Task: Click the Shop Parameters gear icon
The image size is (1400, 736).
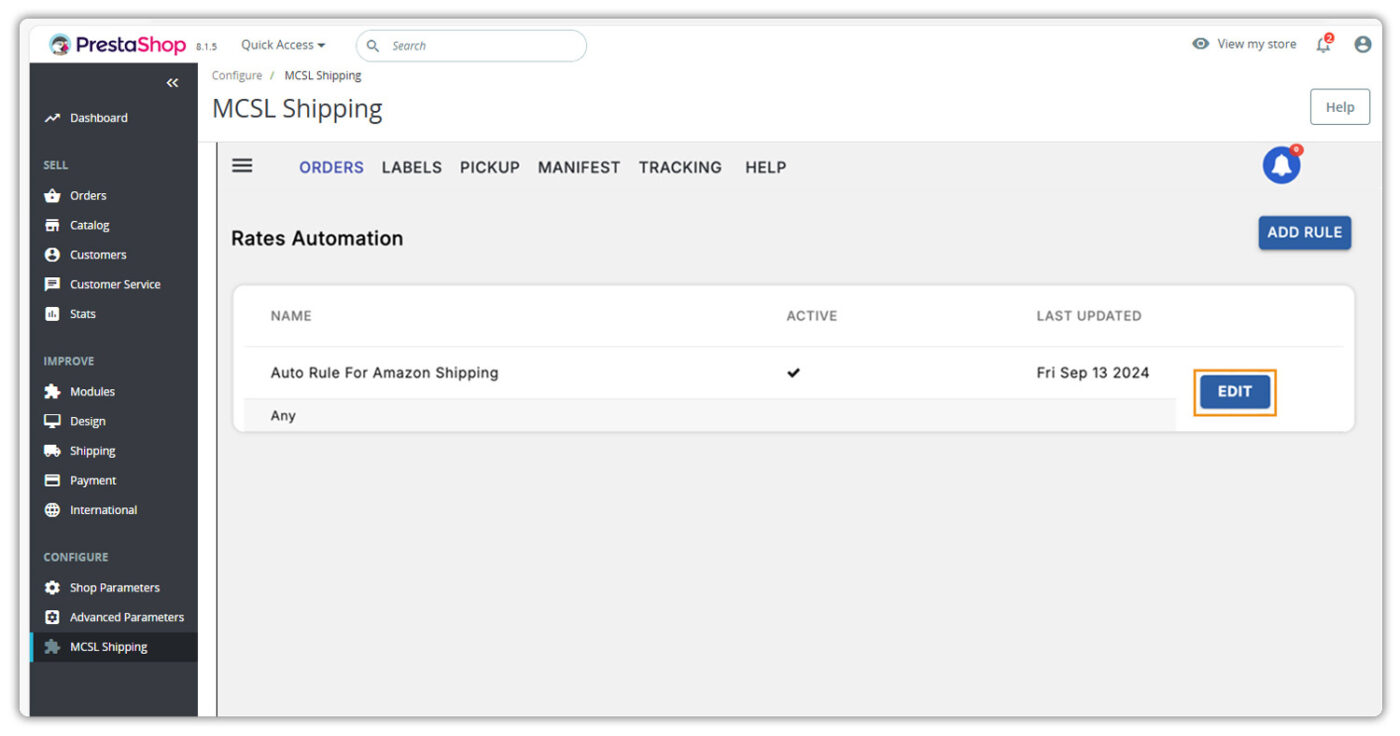Action: tap(52, 588)
